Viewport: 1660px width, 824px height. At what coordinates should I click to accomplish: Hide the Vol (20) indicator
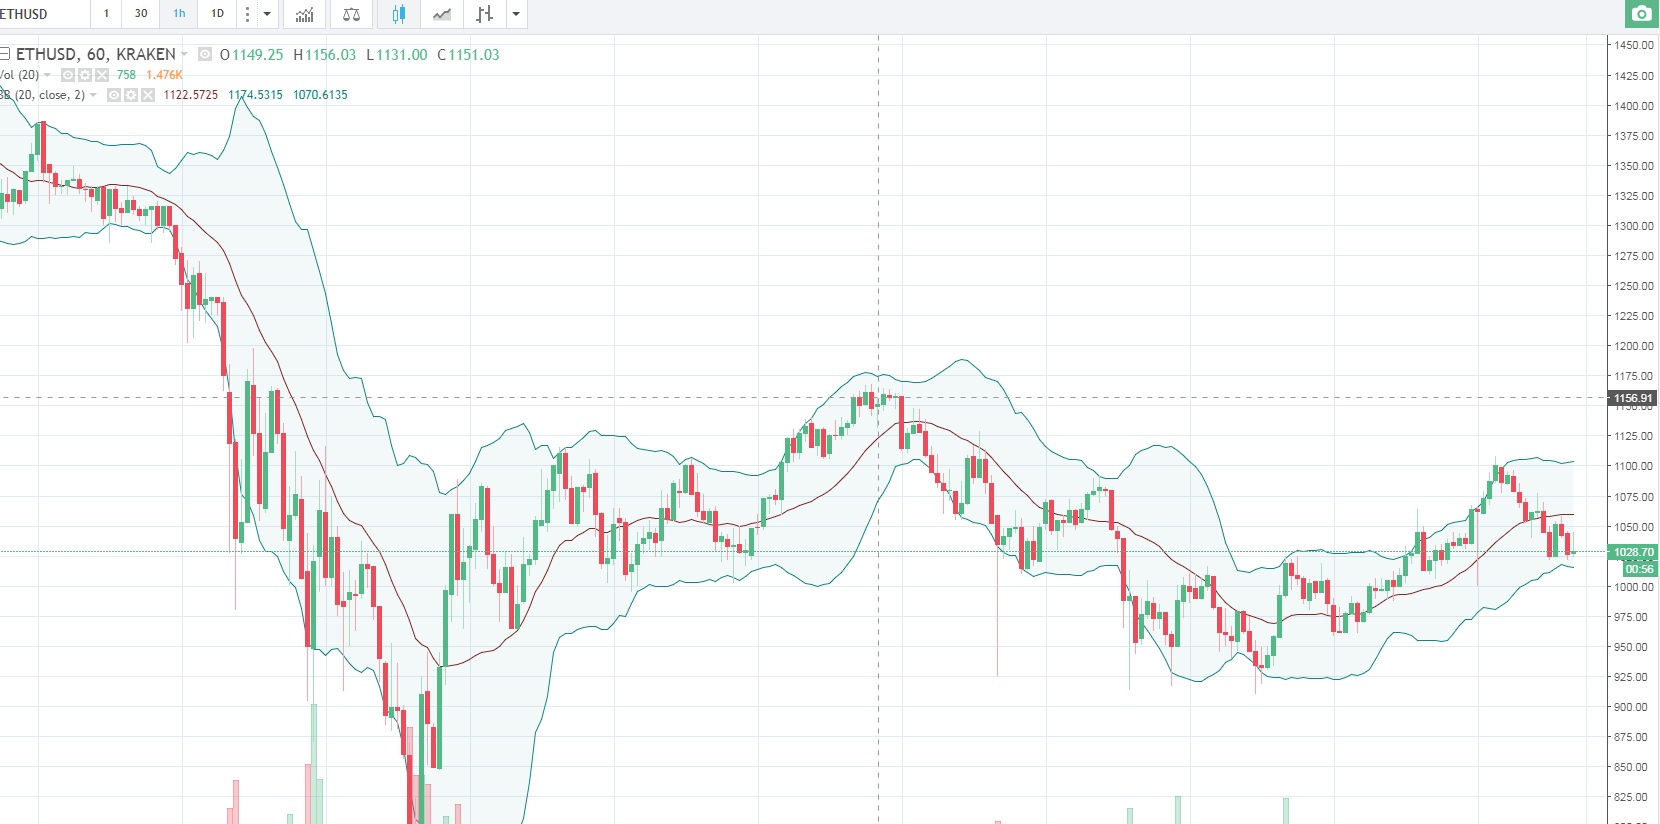(68, 75)
